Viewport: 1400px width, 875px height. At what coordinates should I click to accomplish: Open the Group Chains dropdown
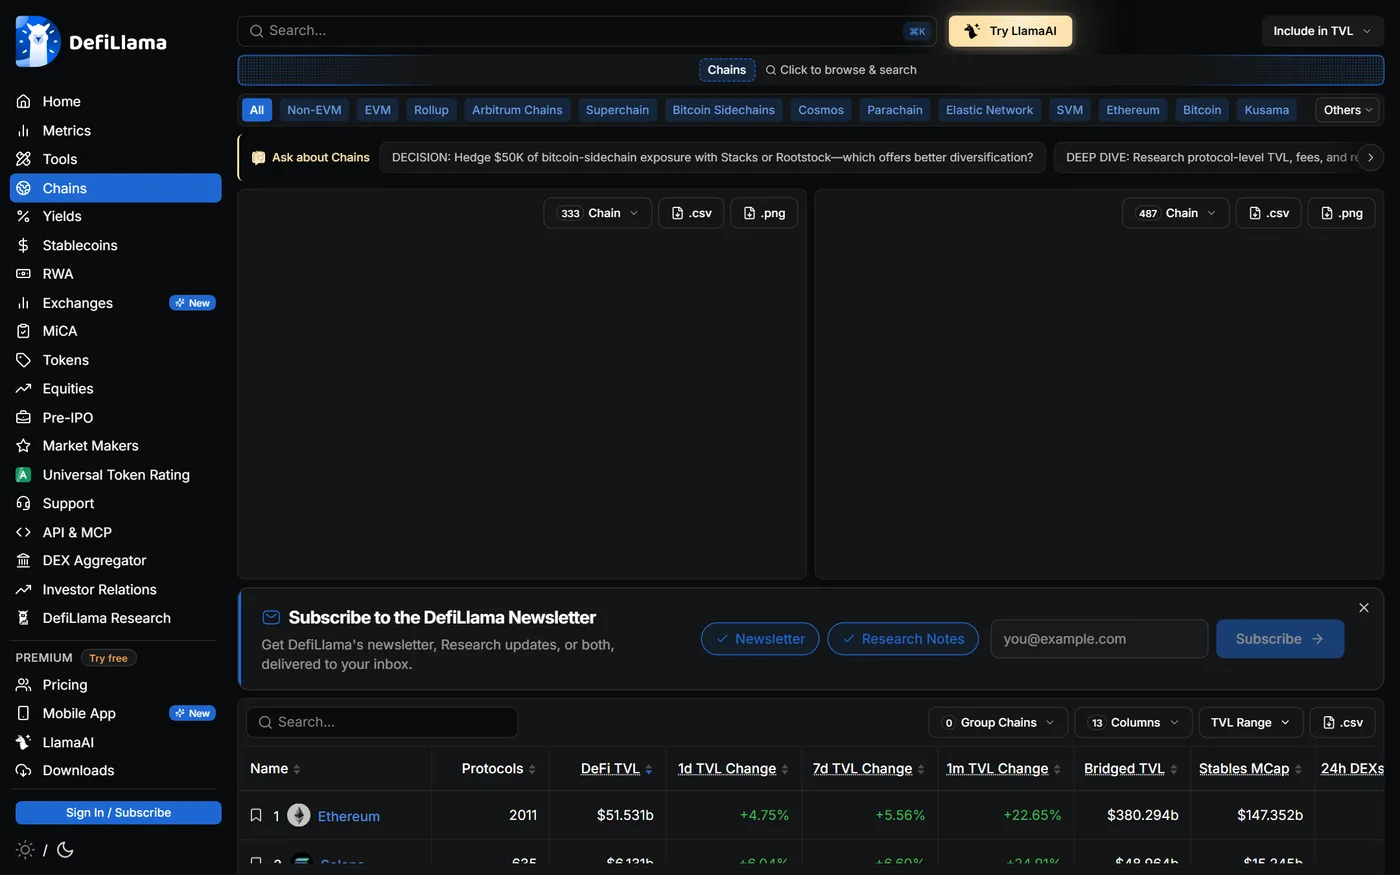point(998,723)
